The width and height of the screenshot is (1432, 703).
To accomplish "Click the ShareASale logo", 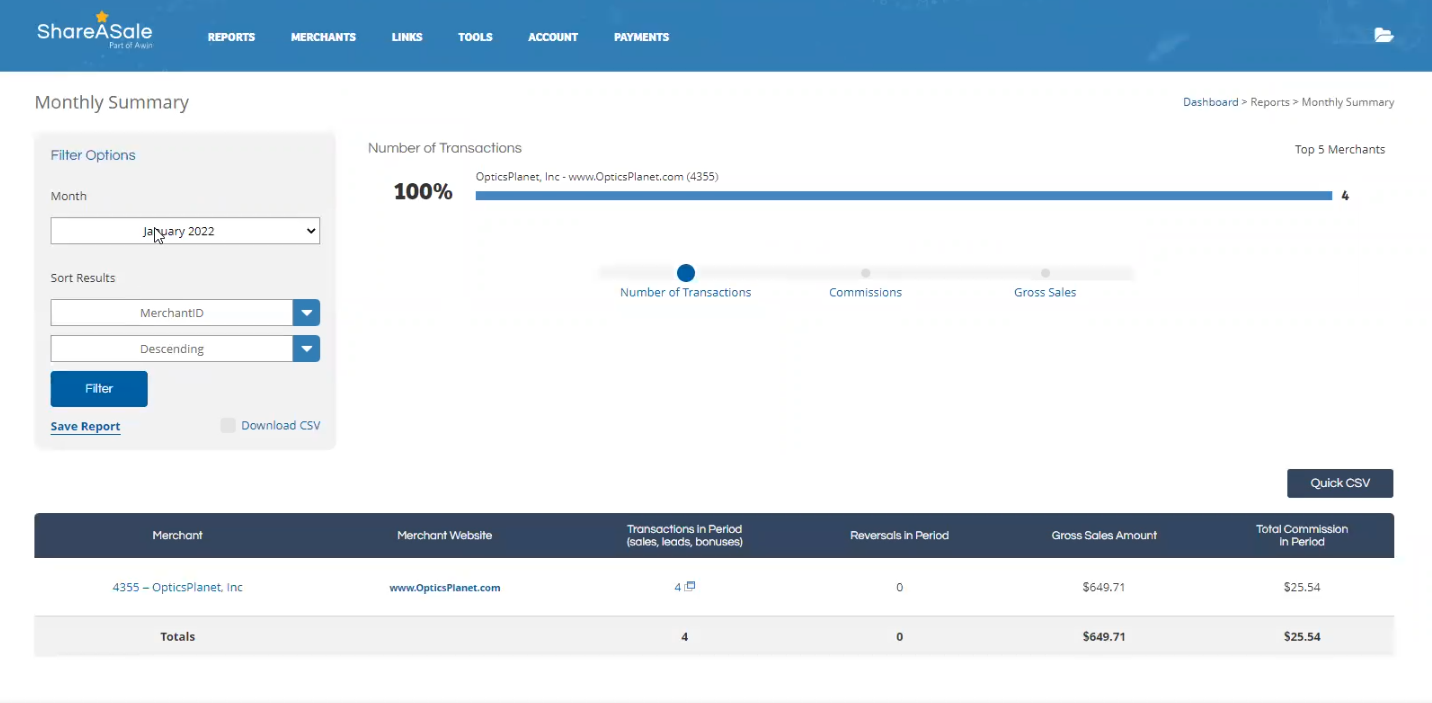I will pos(94,32).
